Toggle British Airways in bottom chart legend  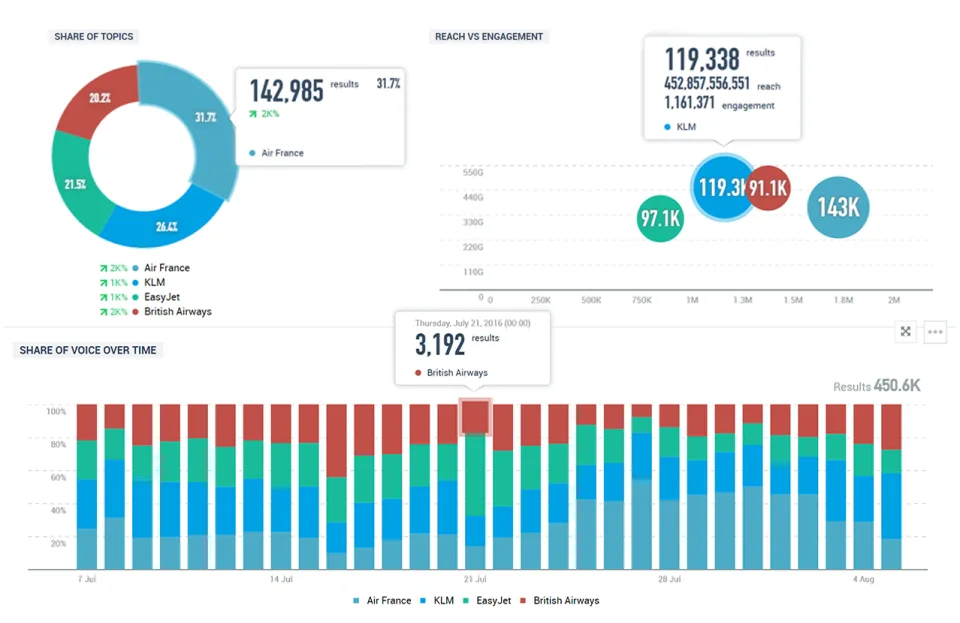point(560,600)
